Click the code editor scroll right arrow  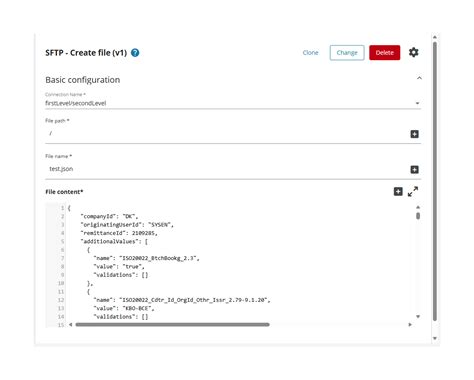point(410,324)
